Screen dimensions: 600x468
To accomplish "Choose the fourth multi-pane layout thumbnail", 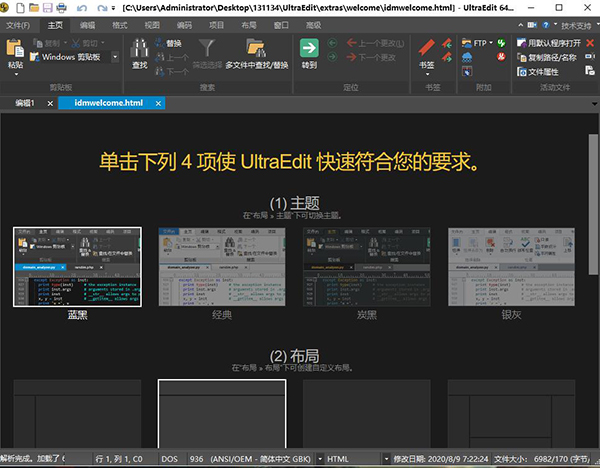I will point(511,413).
